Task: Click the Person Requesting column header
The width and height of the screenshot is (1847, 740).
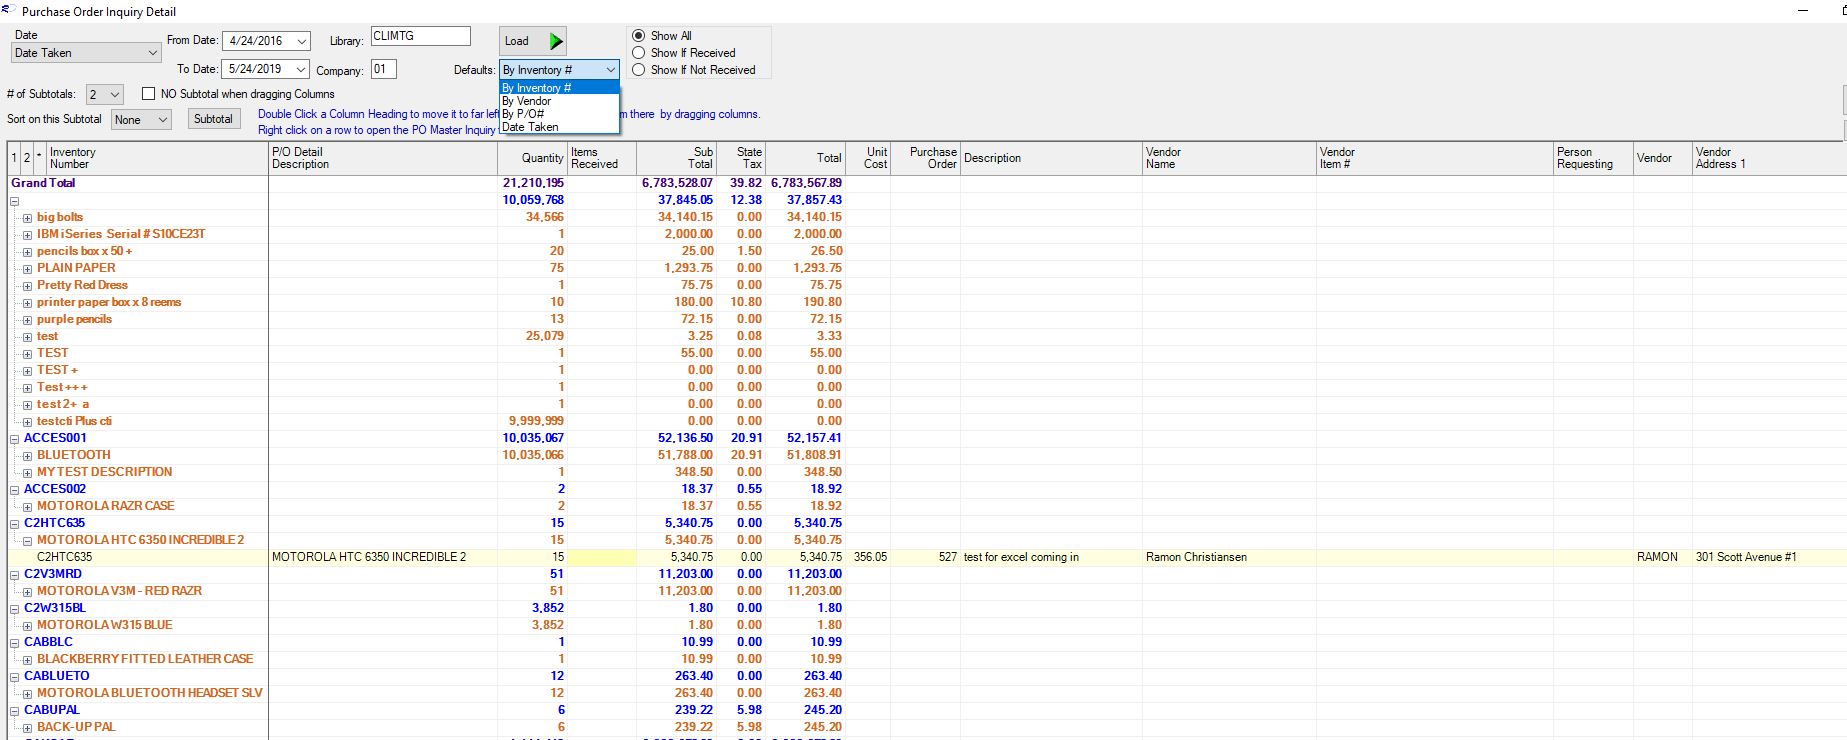Action: (1593, 158)
